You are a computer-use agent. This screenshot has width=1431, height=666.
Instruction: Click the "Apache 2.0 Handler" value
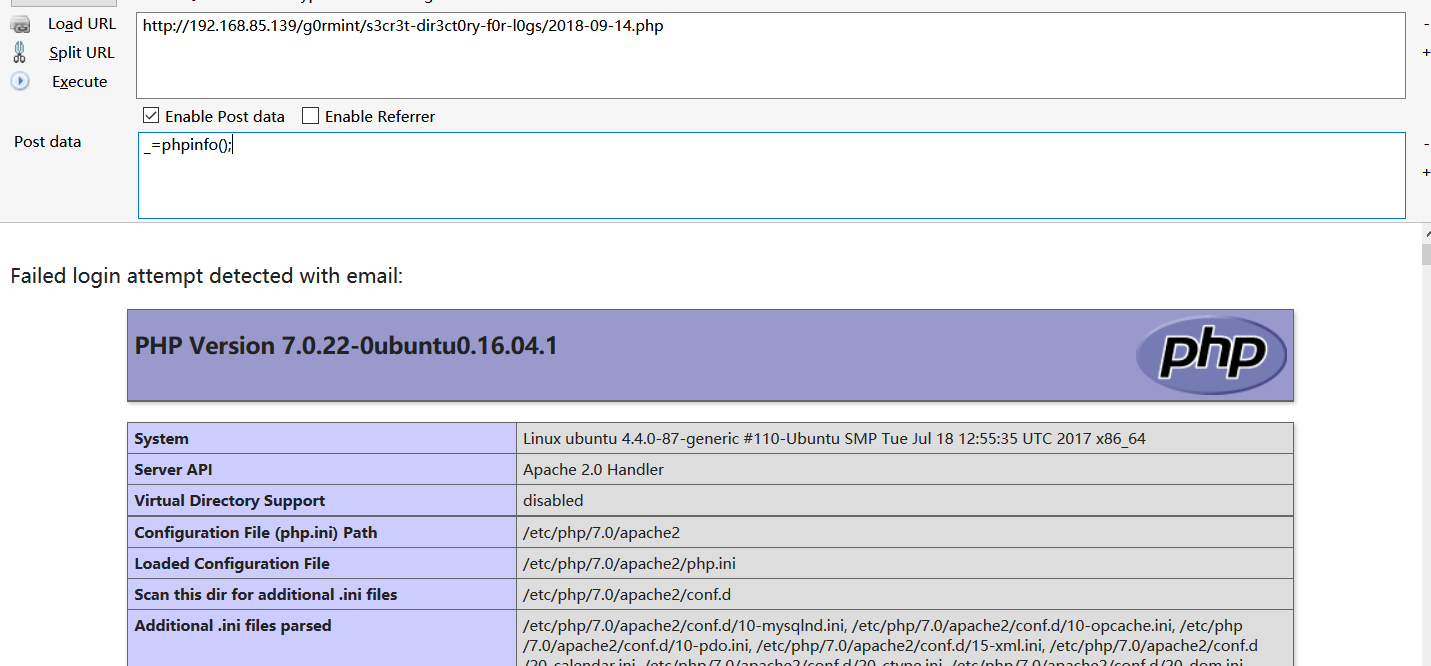(593, 470)
